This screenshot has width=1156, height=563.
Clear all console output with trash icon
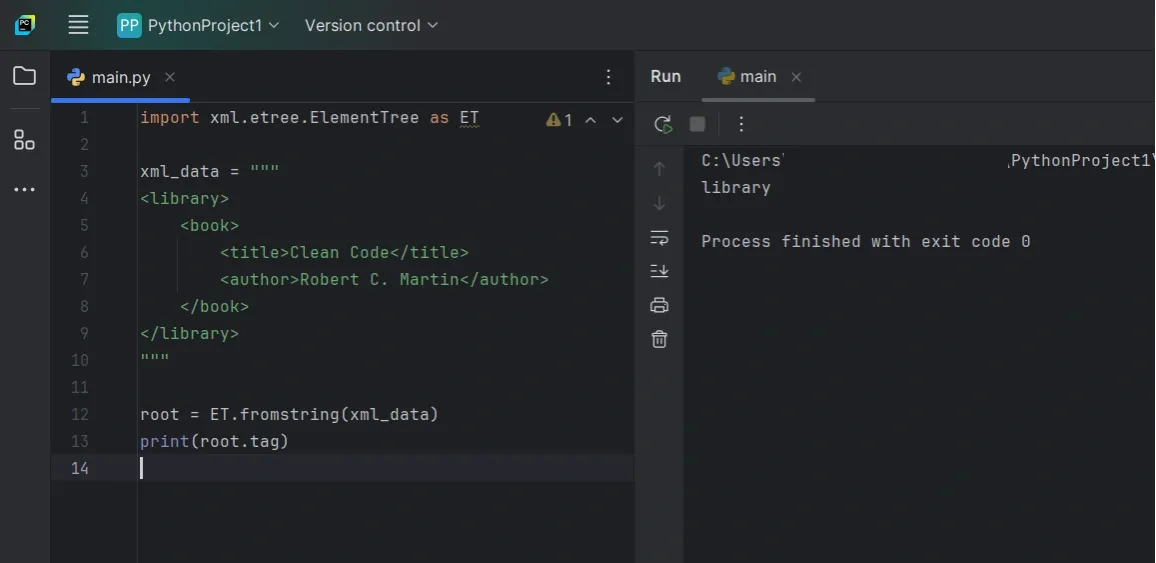tap(660, 339)
